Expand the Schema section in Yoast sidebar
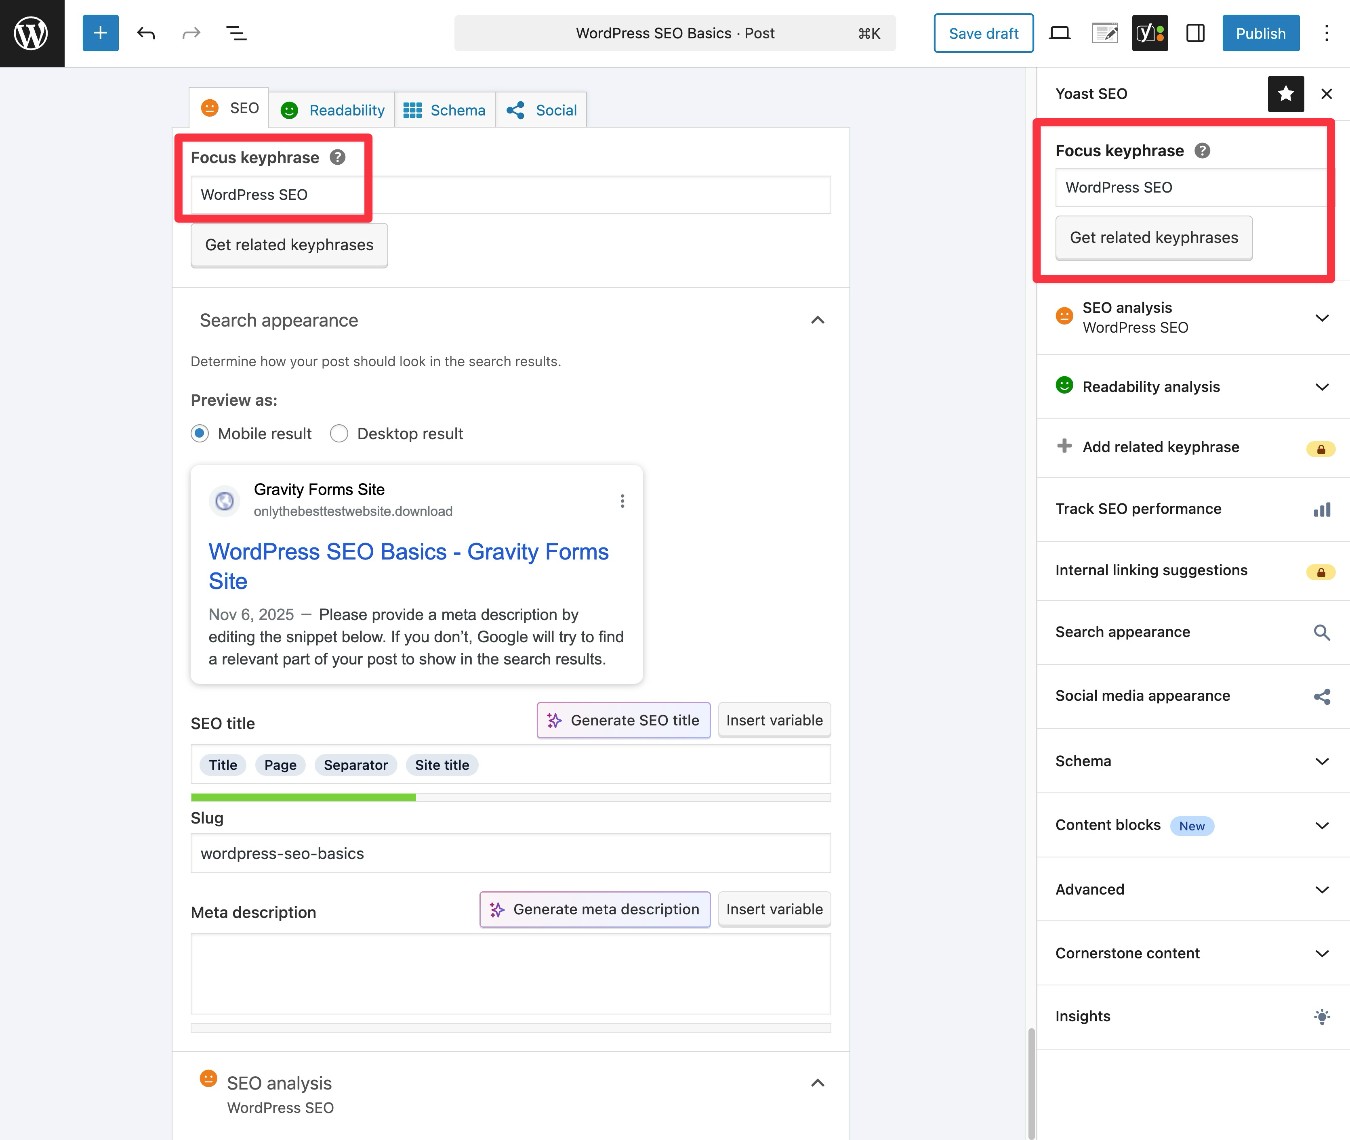This screenshot has height=1140, width=1350. click(1322, 761)
